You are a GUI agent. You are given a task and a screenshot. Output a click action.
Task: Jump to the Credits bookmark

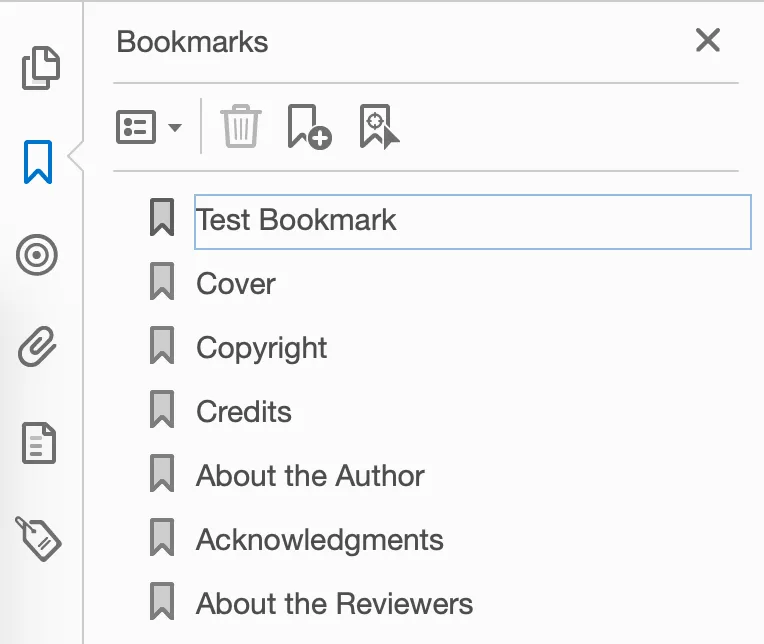pos(244,412)
